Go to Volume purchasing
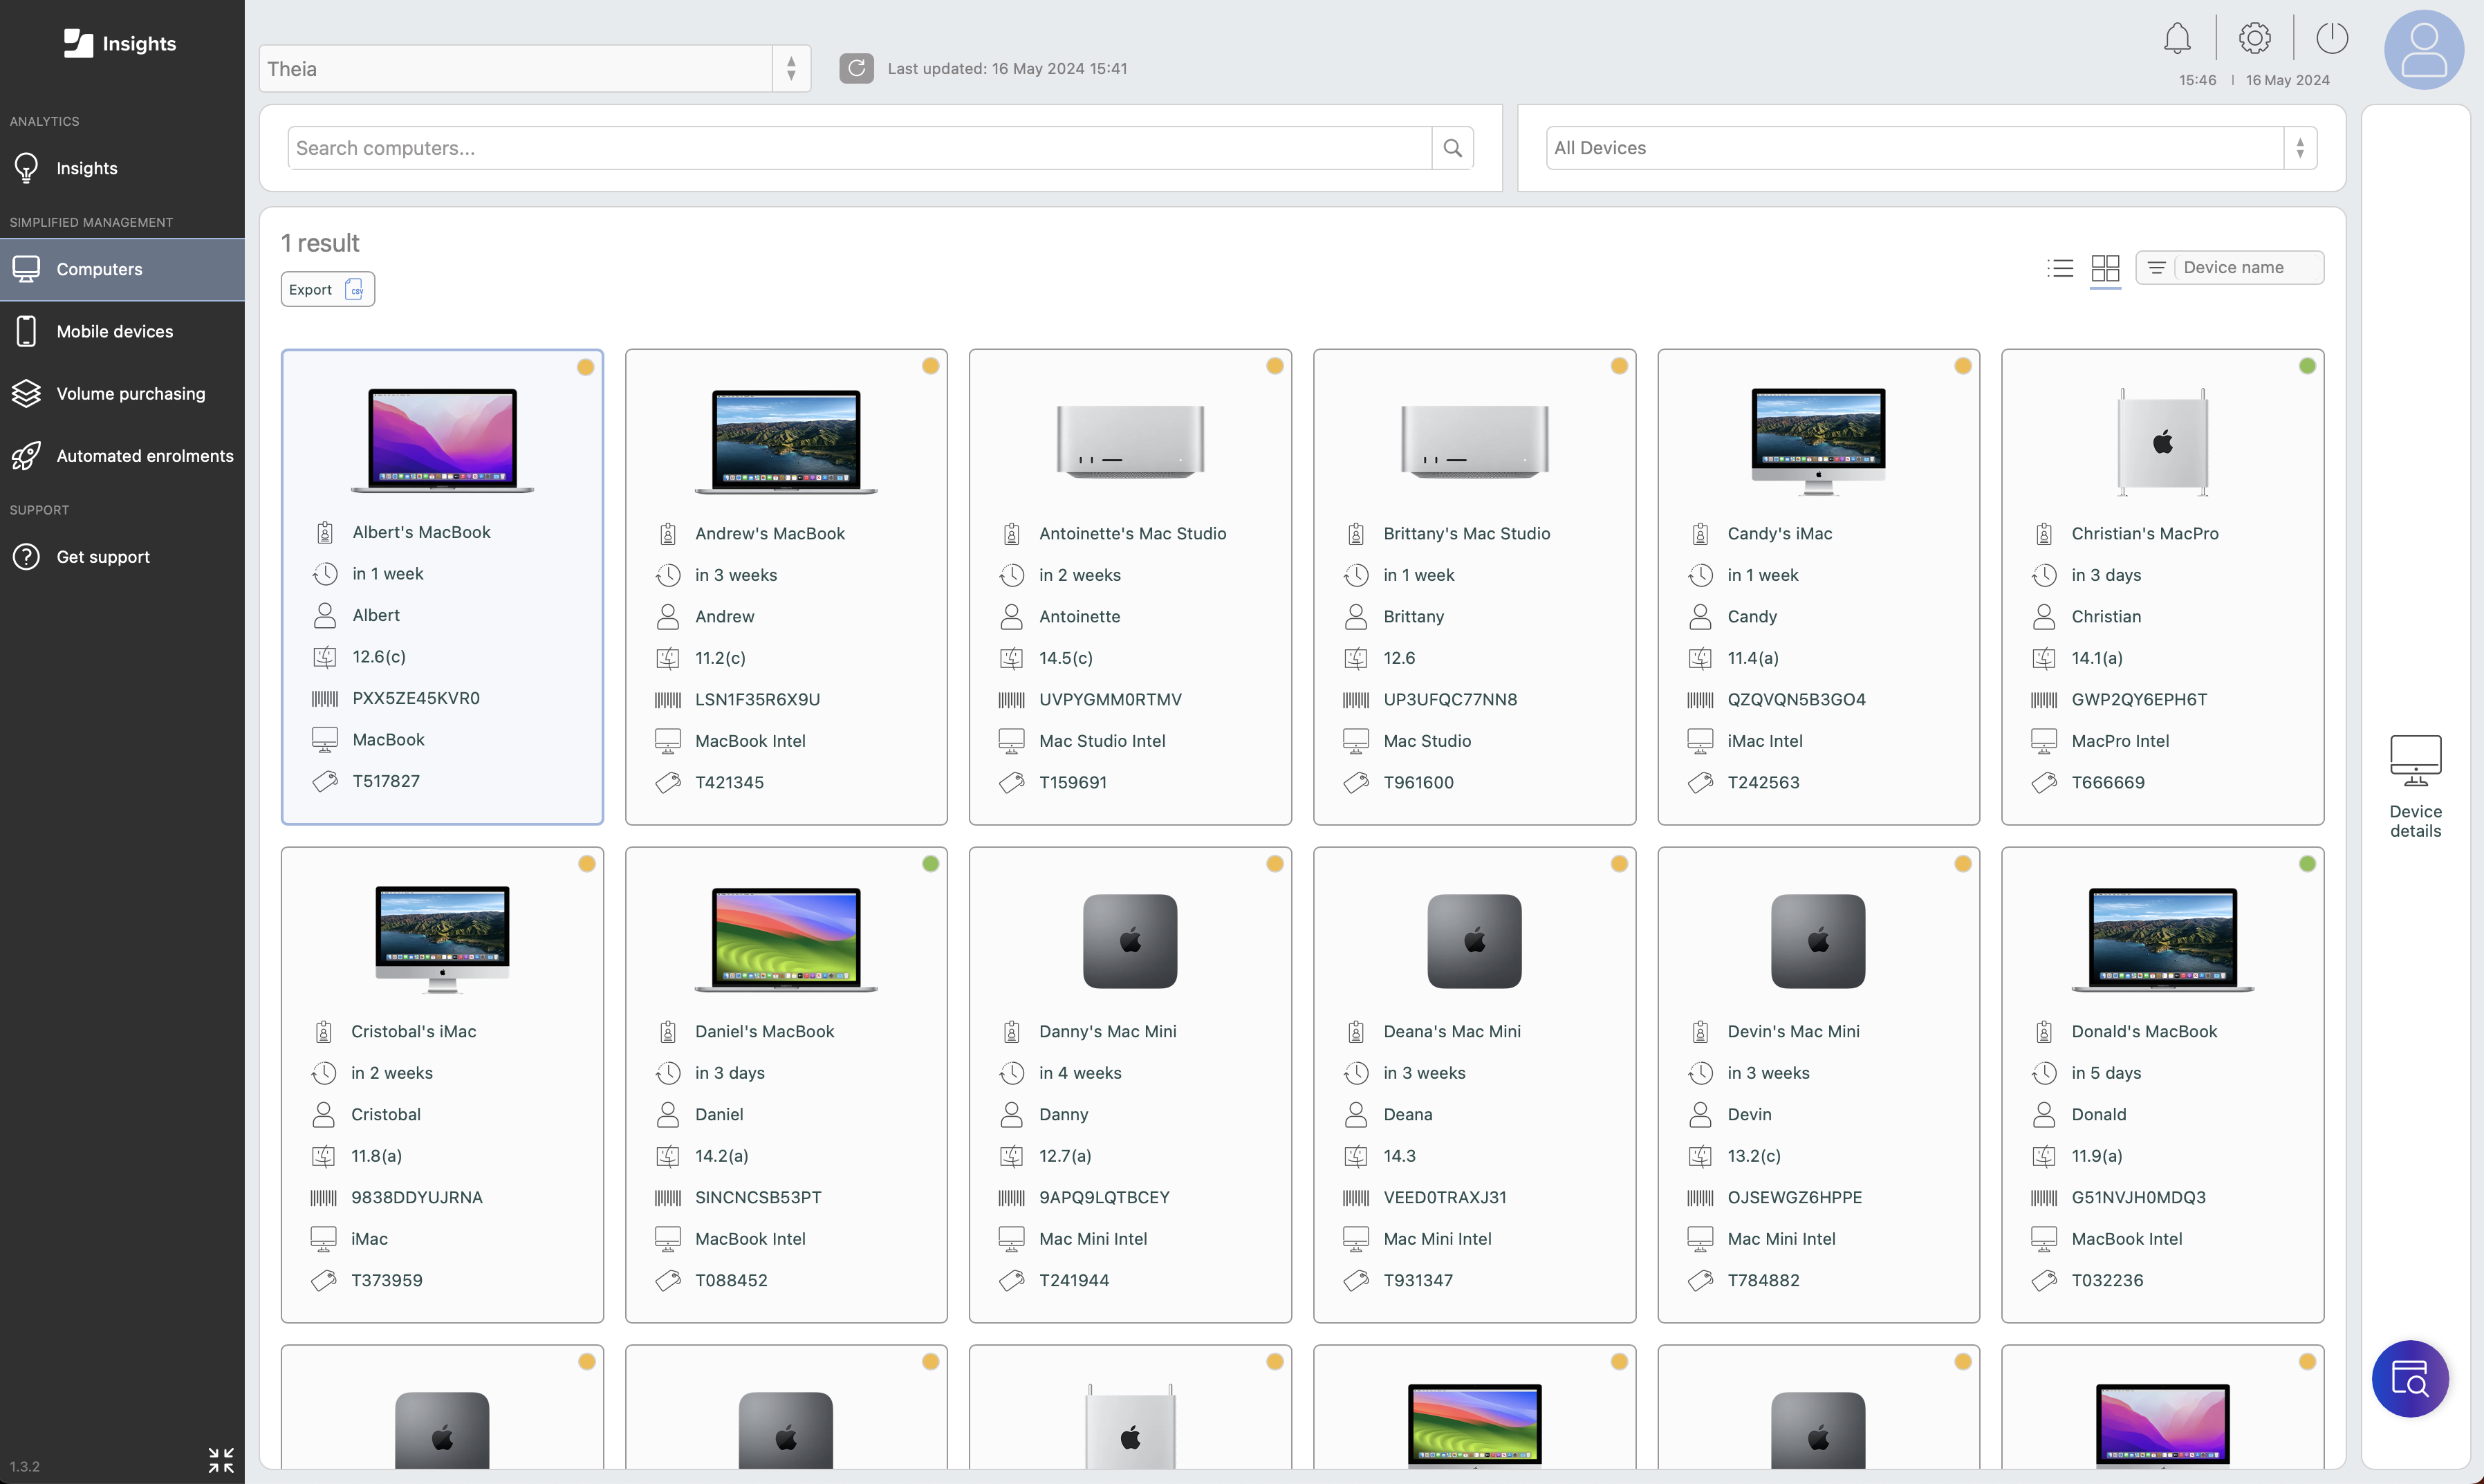Screen dimensions: 2484x1484 point(122,393)
